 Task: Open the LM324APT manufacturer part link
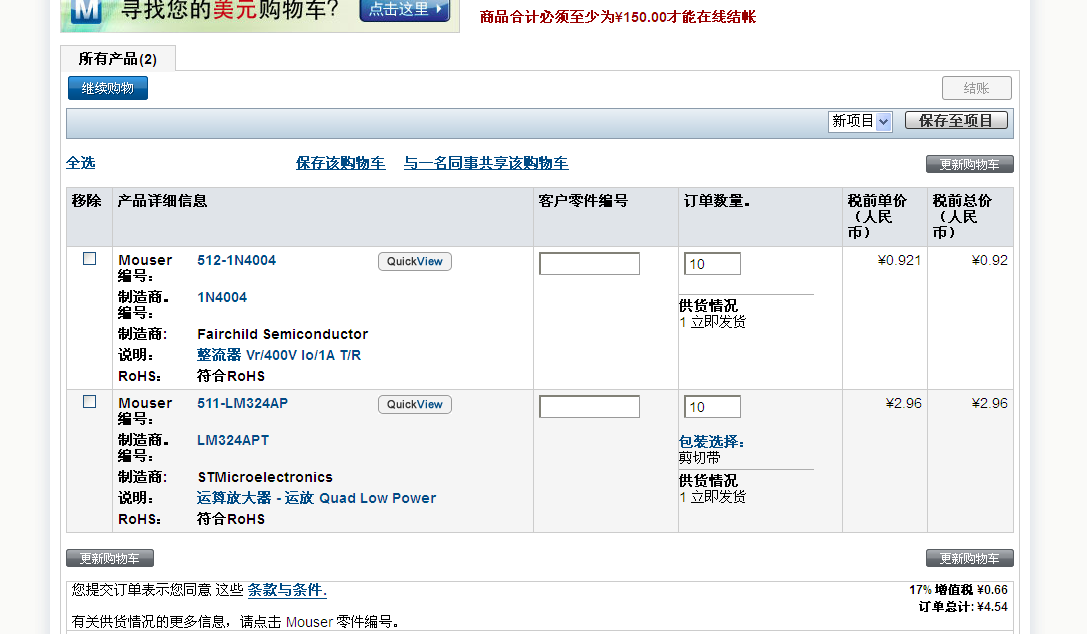pos(233,440)
